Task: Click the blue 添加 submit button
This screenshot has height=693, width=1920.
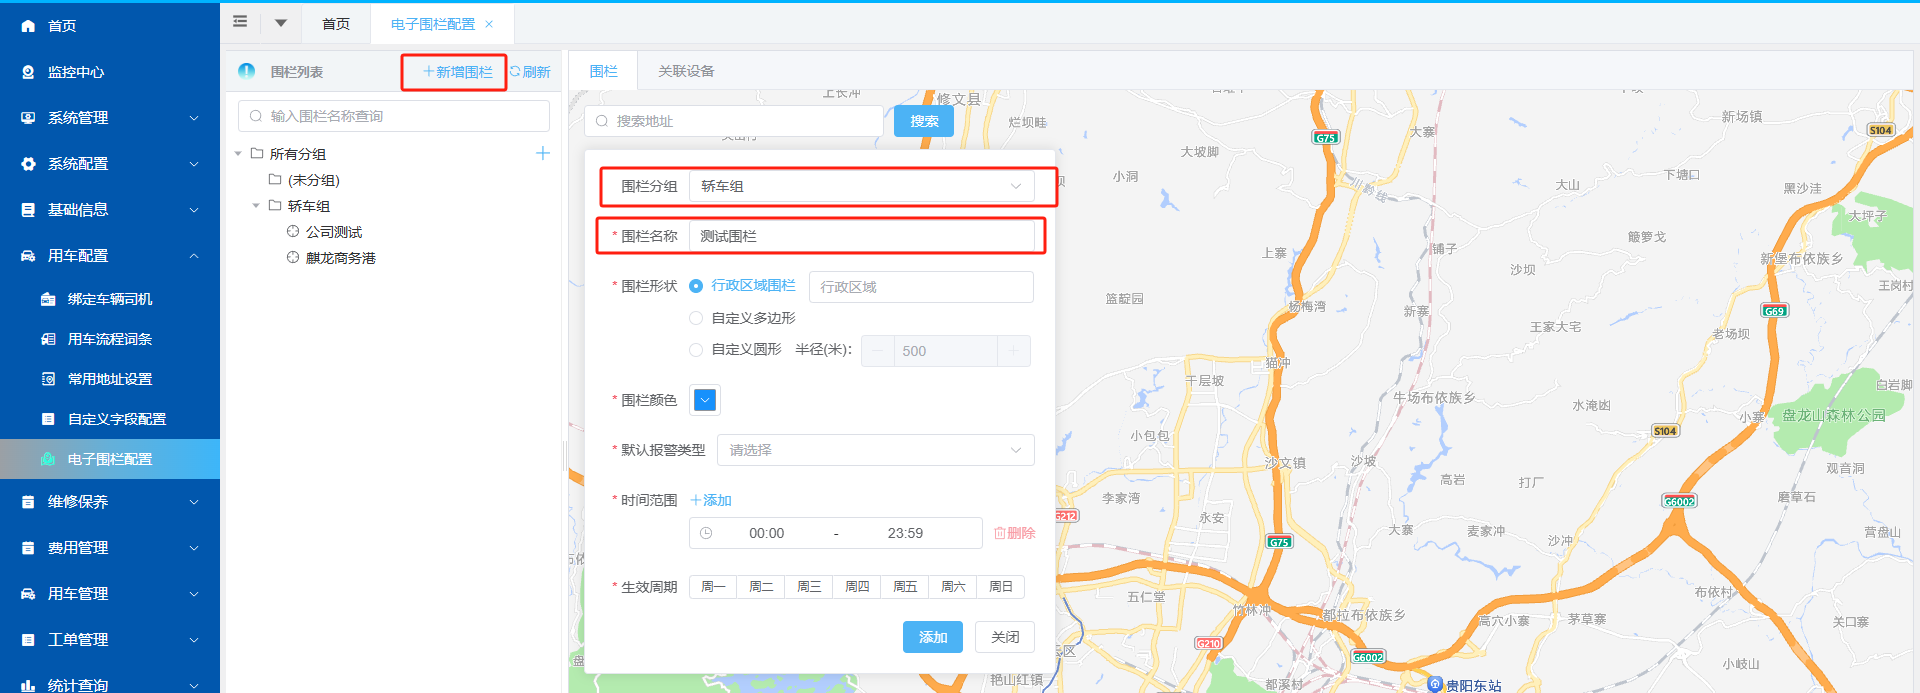Action: [932, 637]
